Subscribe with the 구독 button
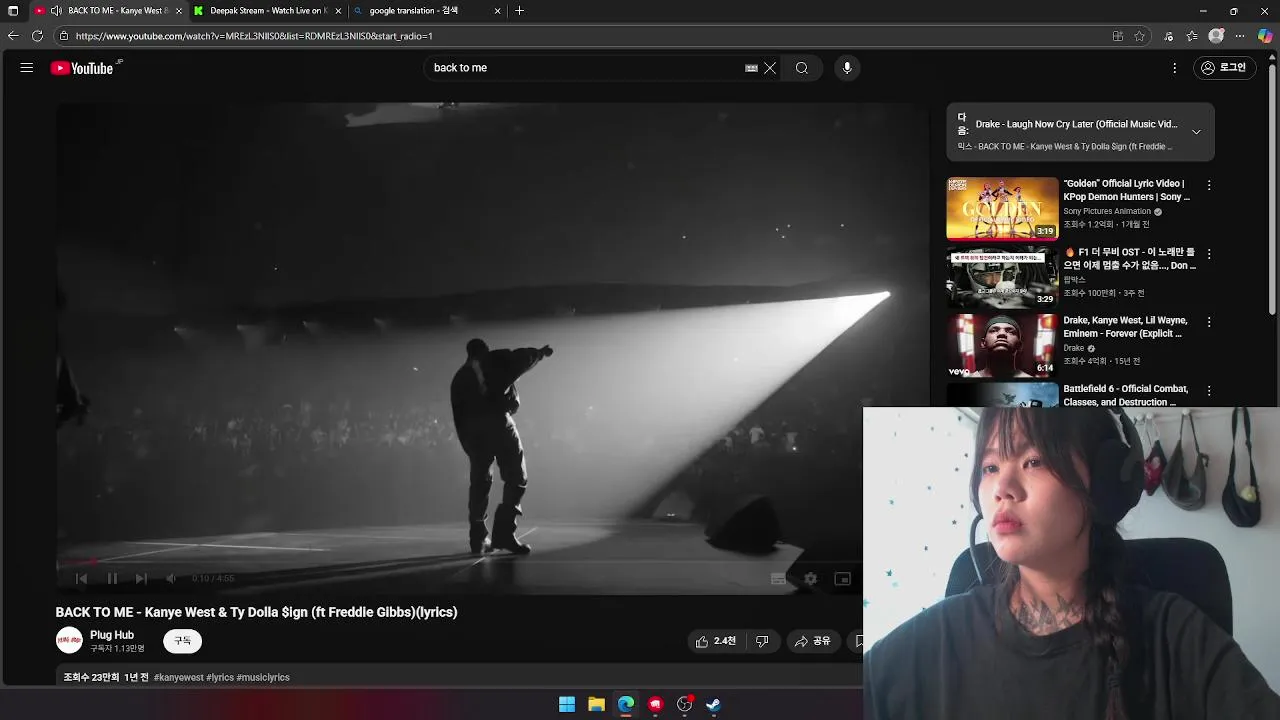This screenshot has width=1280, height=720. 182,641
